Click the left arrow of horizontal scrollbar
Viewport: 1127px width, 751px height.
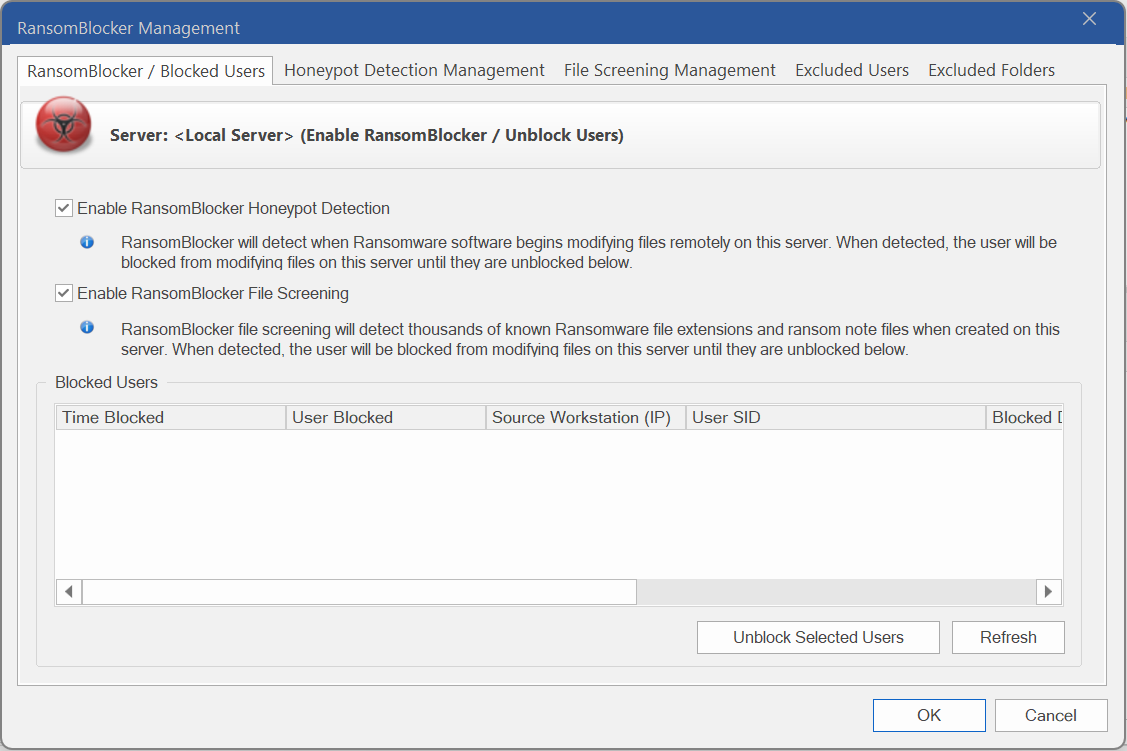(x=69, y=591)
